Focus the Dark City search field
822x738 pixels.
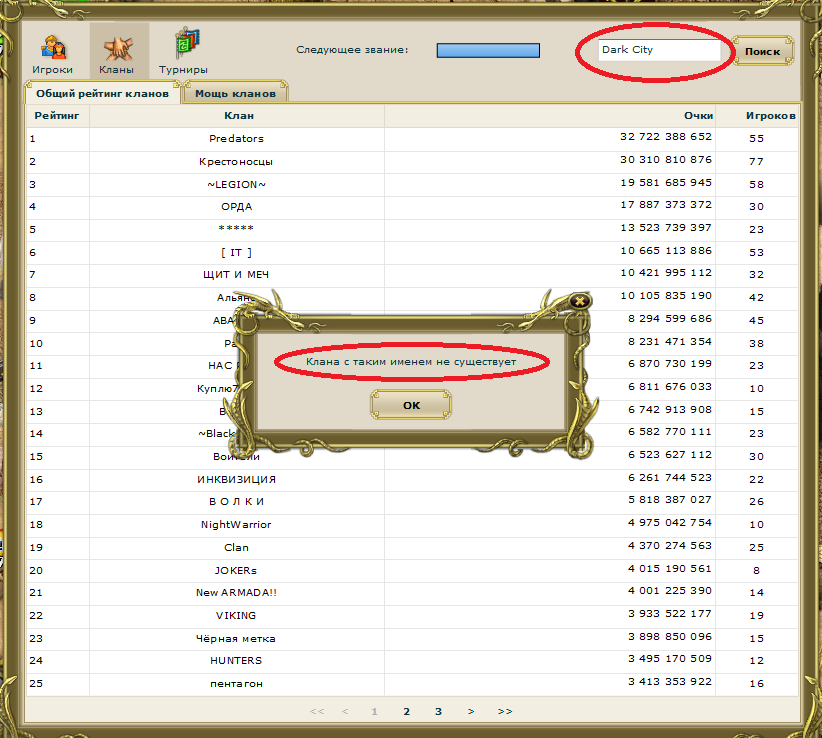point(659,50)
